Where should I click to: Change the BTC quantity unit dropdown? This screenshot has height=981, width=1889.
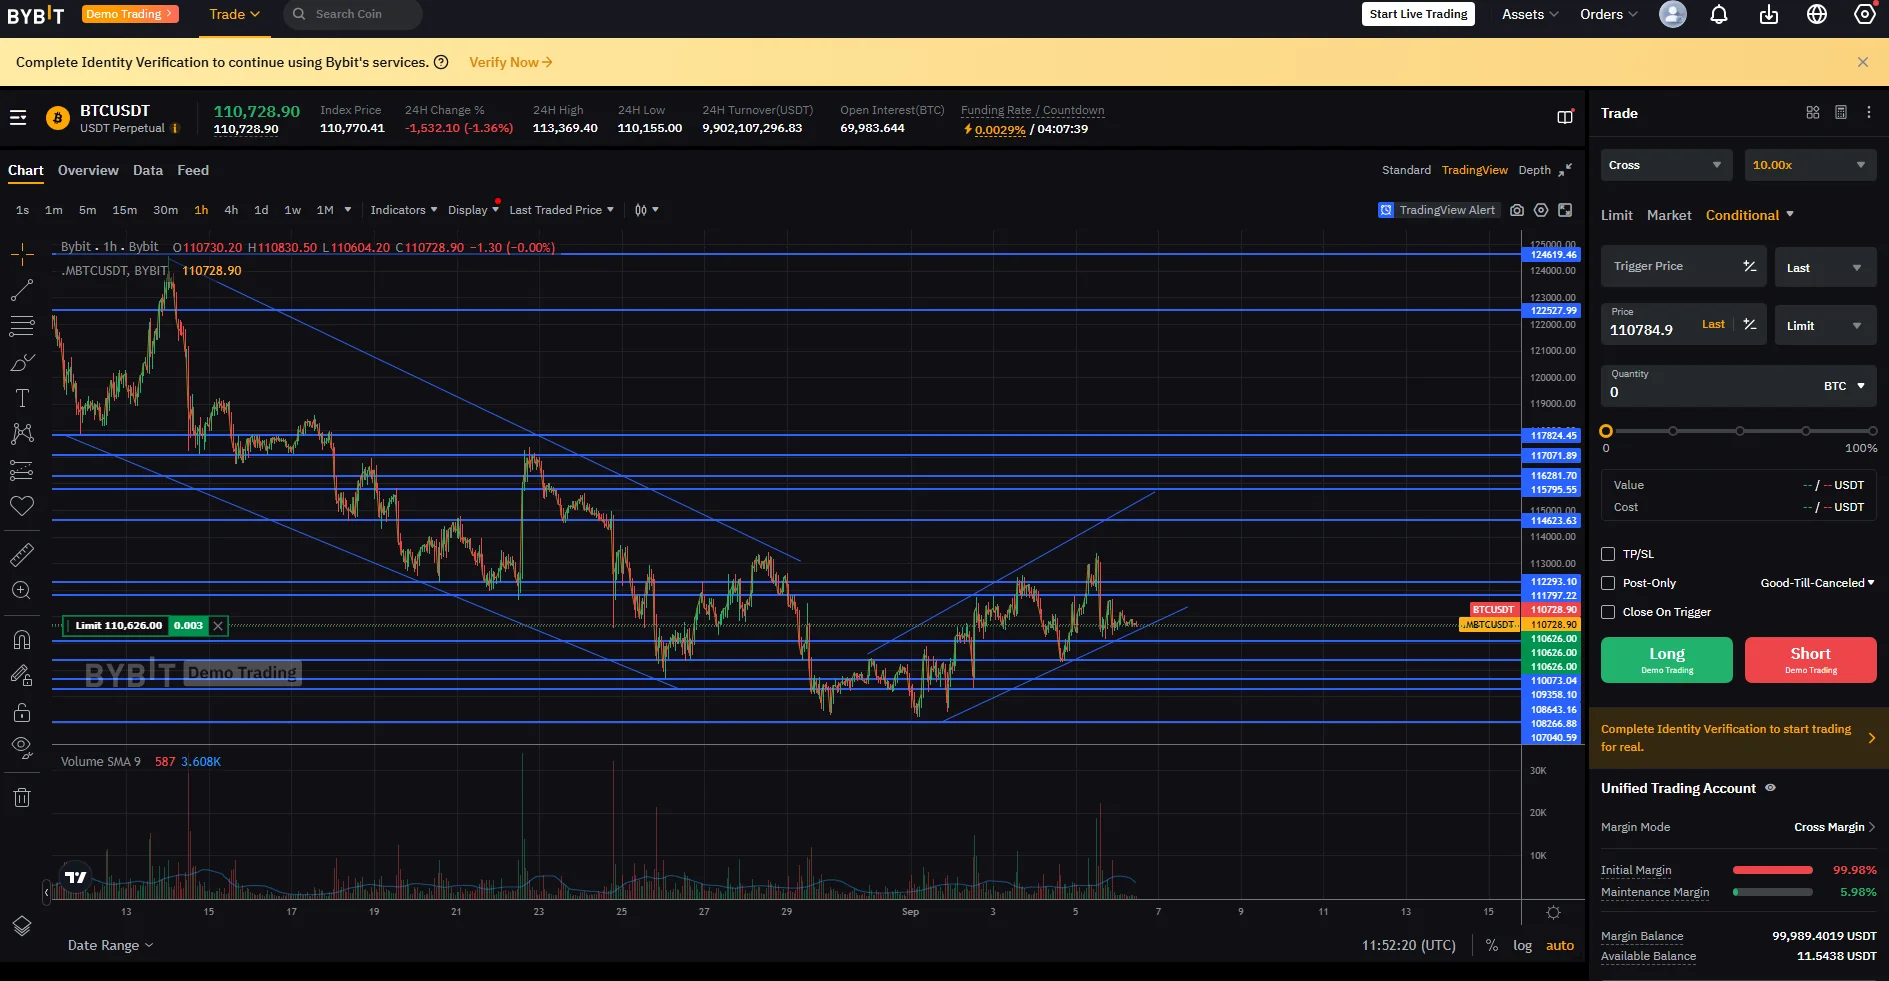tap(1844, 386)
